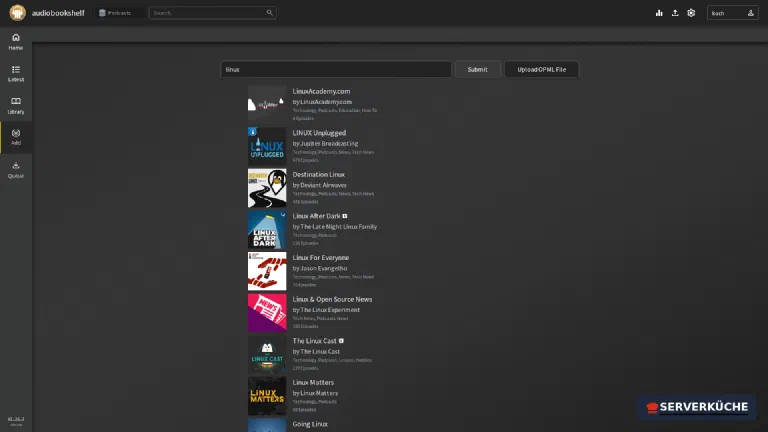The width and height of the screenshot is (768, 432).
Task: Click the audiobookshelf logo icon
Action: click(x=18, y=13)
